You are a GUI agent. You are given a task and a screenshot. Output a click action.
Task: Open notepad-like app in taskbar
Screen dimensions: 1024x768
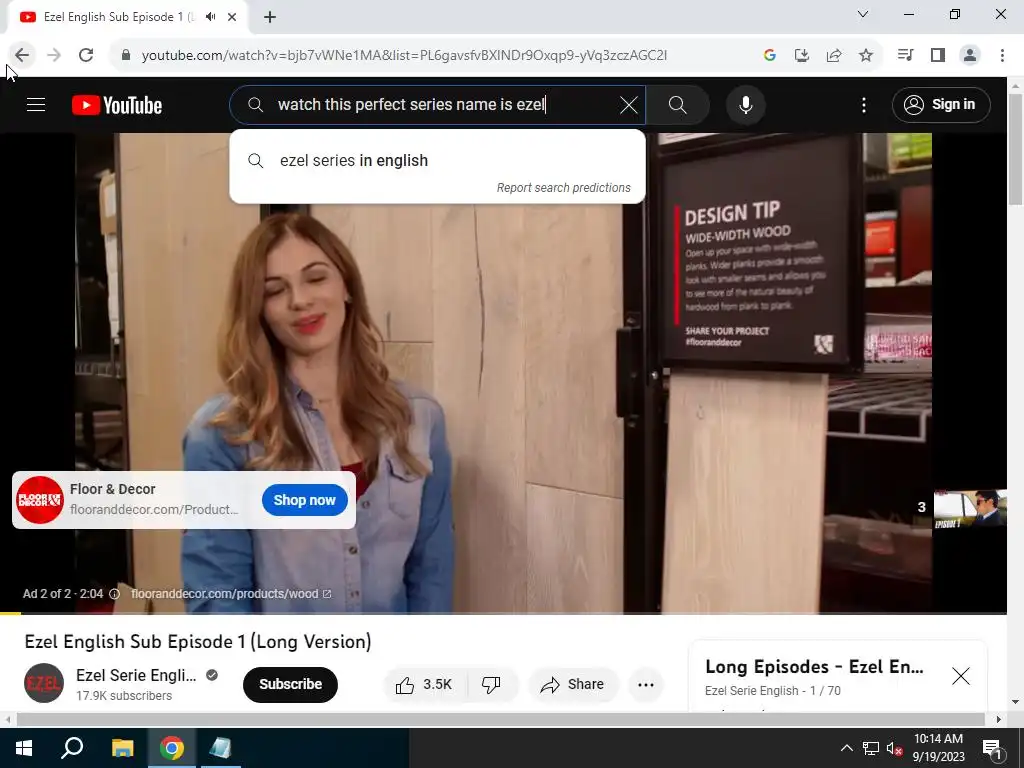(x=221, y=748)
